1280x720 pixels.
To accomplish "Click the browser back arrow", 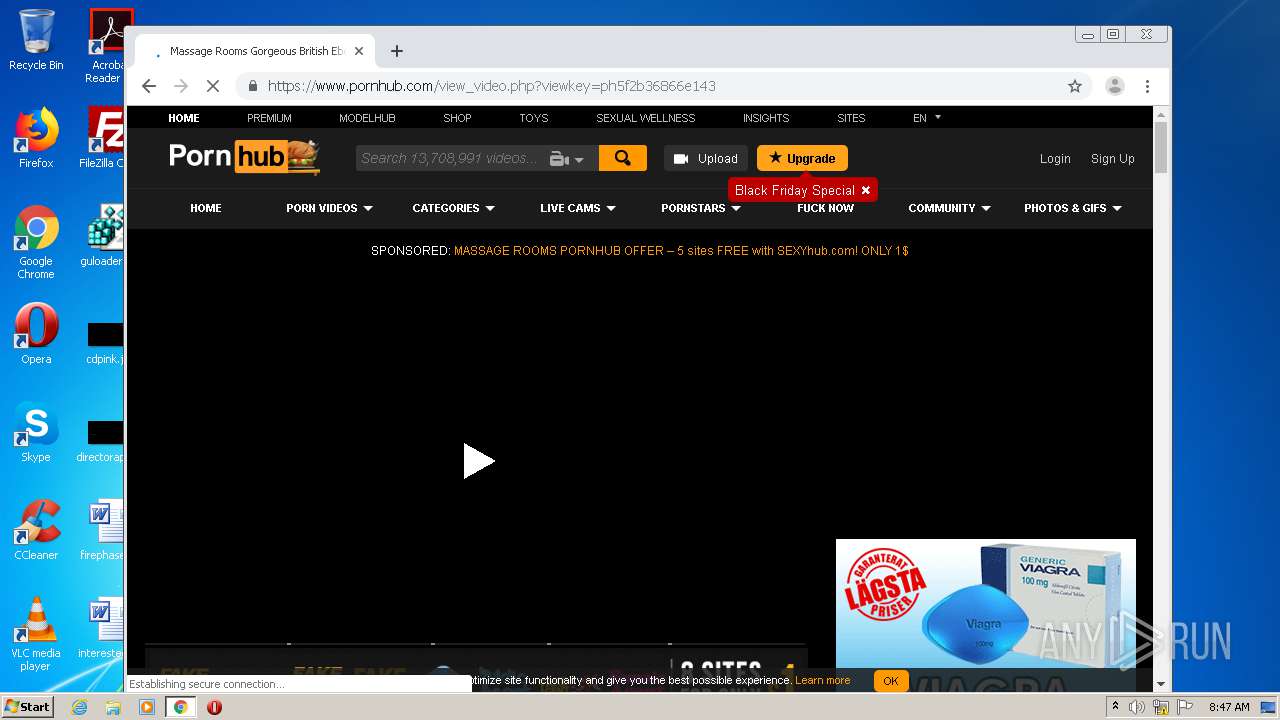I will 149,86.
